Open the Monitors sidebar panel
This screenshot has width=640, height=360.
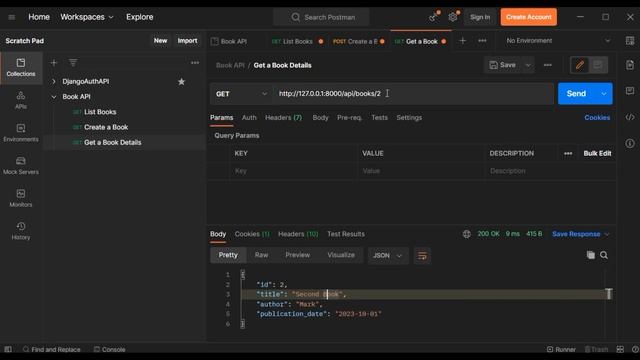(x=21, y=198)
